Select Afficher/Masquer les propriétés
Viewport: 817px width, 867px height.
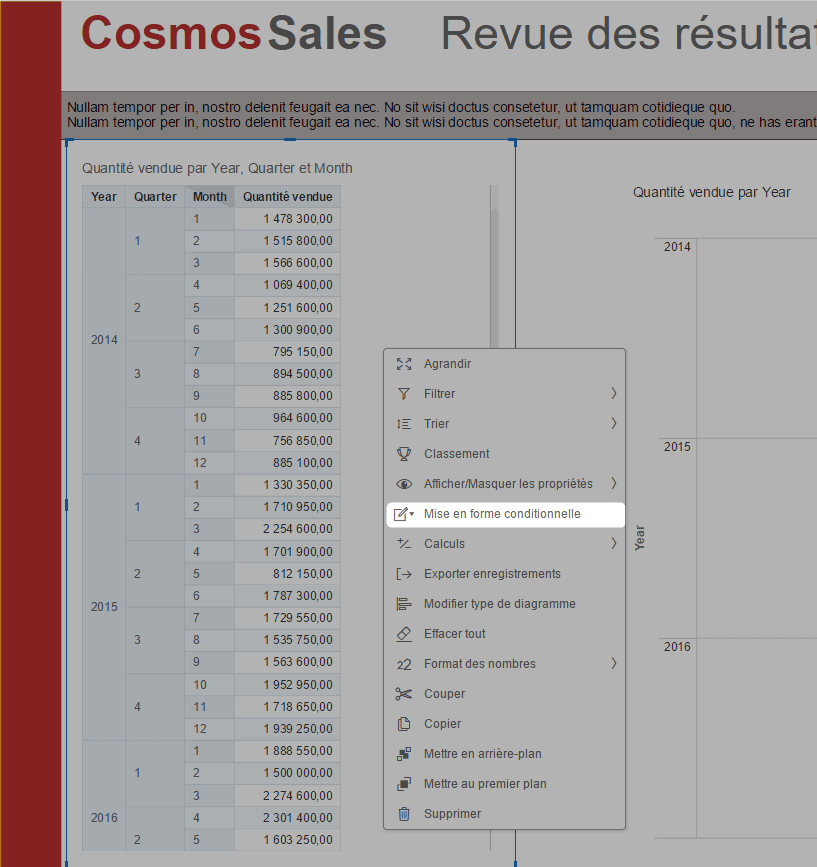[x=505, y=484]
